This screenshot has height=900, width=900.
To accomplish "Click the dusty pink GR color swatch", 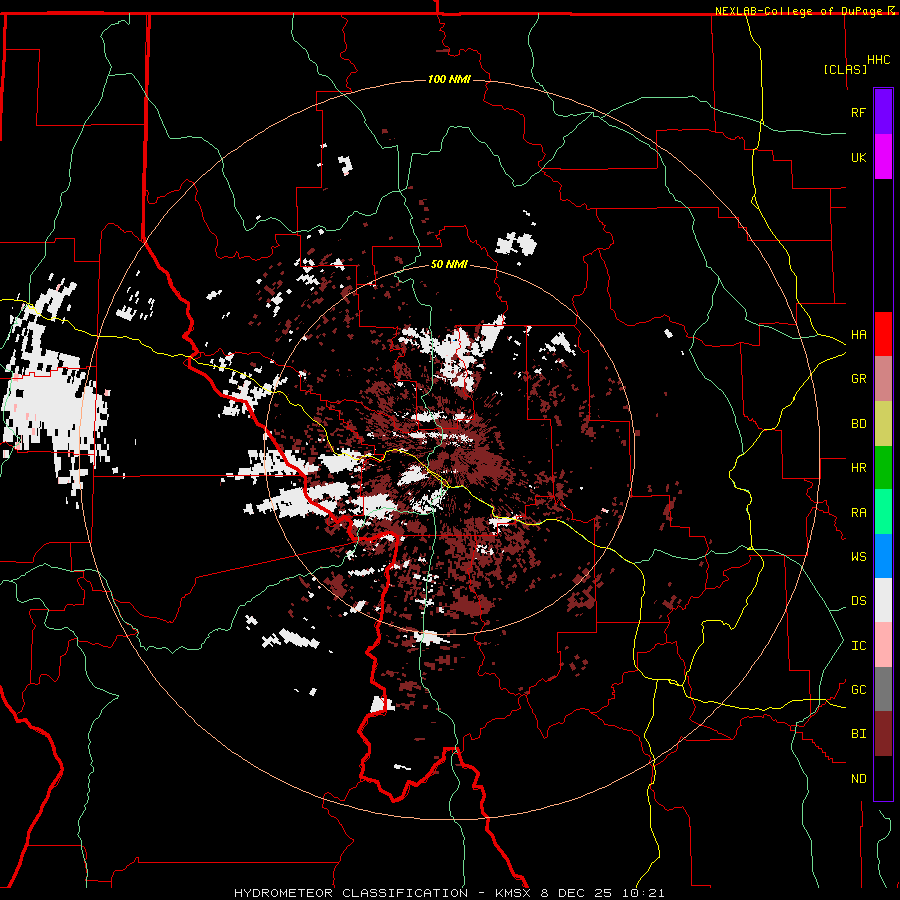I will (883, 379).
